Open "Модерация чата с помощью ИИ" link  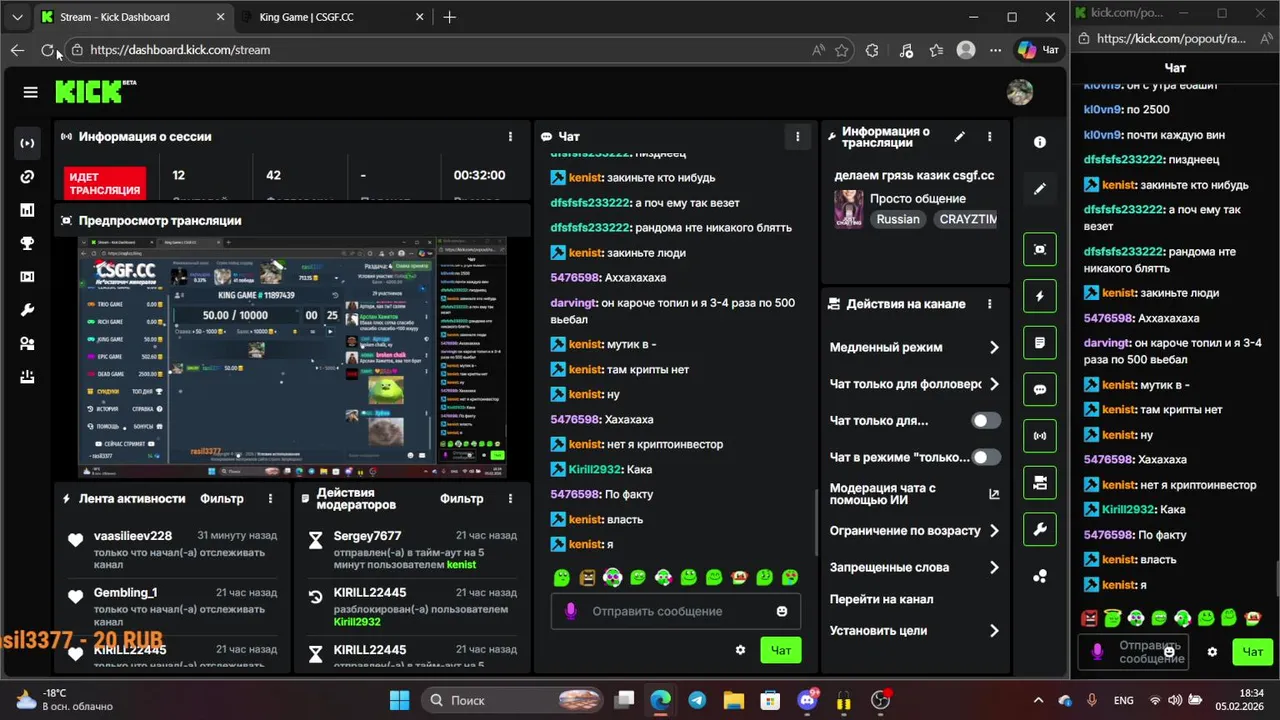click(x=914, y=494)
